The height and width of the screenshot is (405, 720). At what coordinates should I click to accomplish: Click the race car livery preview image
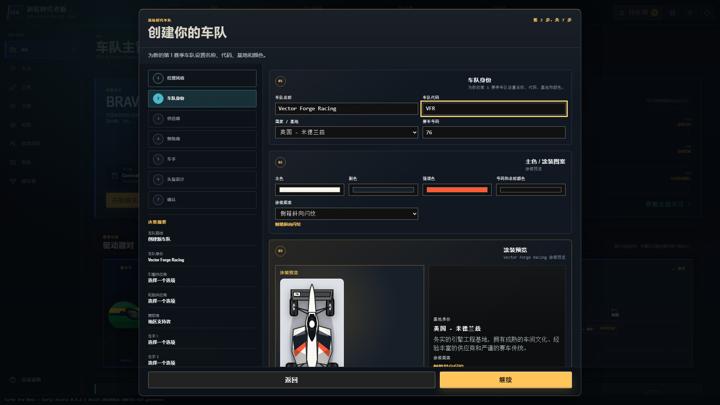pos(312,323)
